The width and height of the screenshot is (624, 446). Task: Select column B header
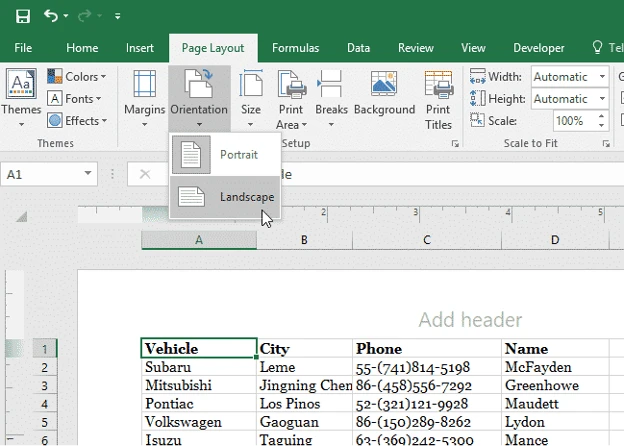pyautogui.click(x=304, y=240)
